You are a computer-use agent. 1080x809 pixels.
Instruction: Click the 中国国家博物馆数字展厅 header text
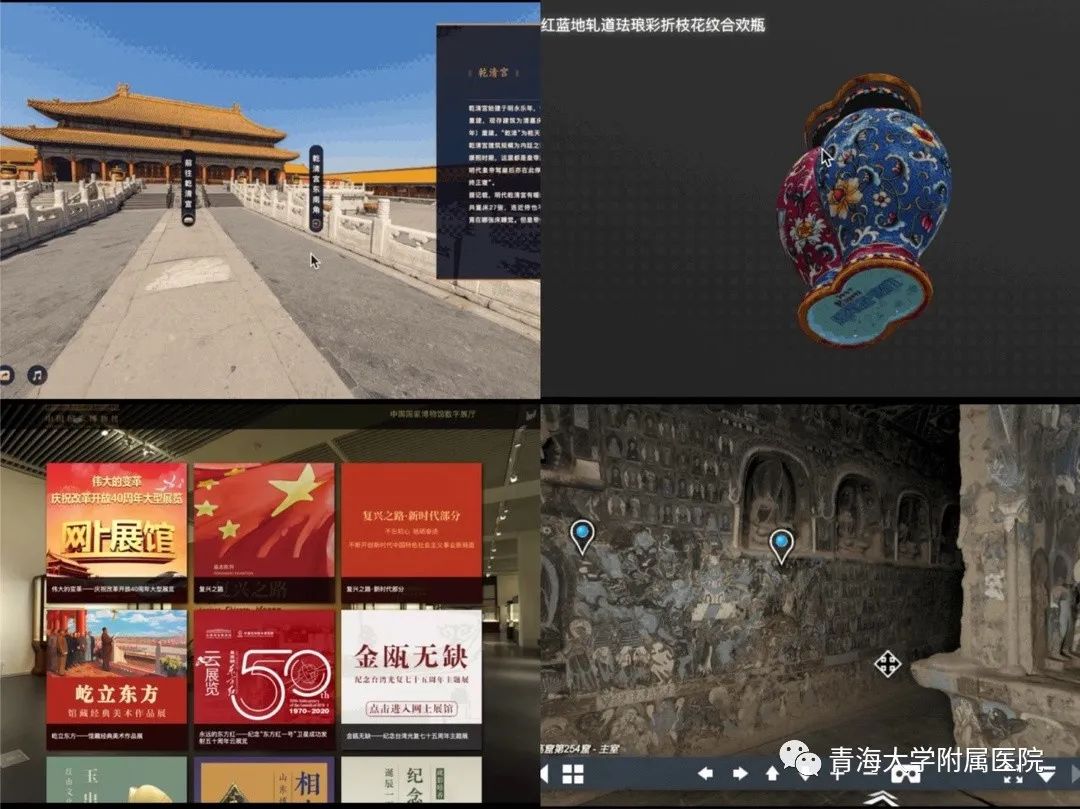(x=433, y=414)
